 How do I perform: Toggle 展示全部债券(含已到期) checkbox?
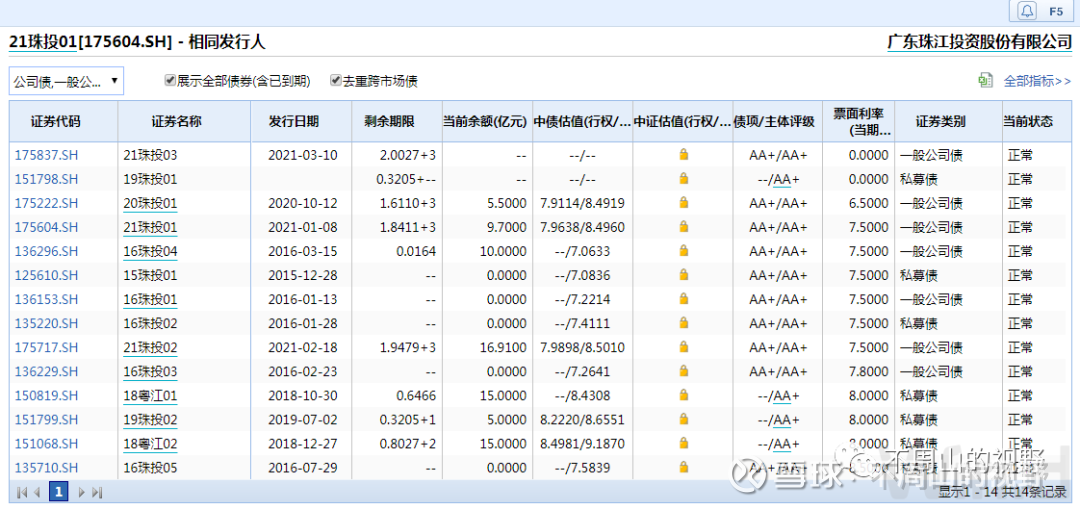[x=169, y=81]
